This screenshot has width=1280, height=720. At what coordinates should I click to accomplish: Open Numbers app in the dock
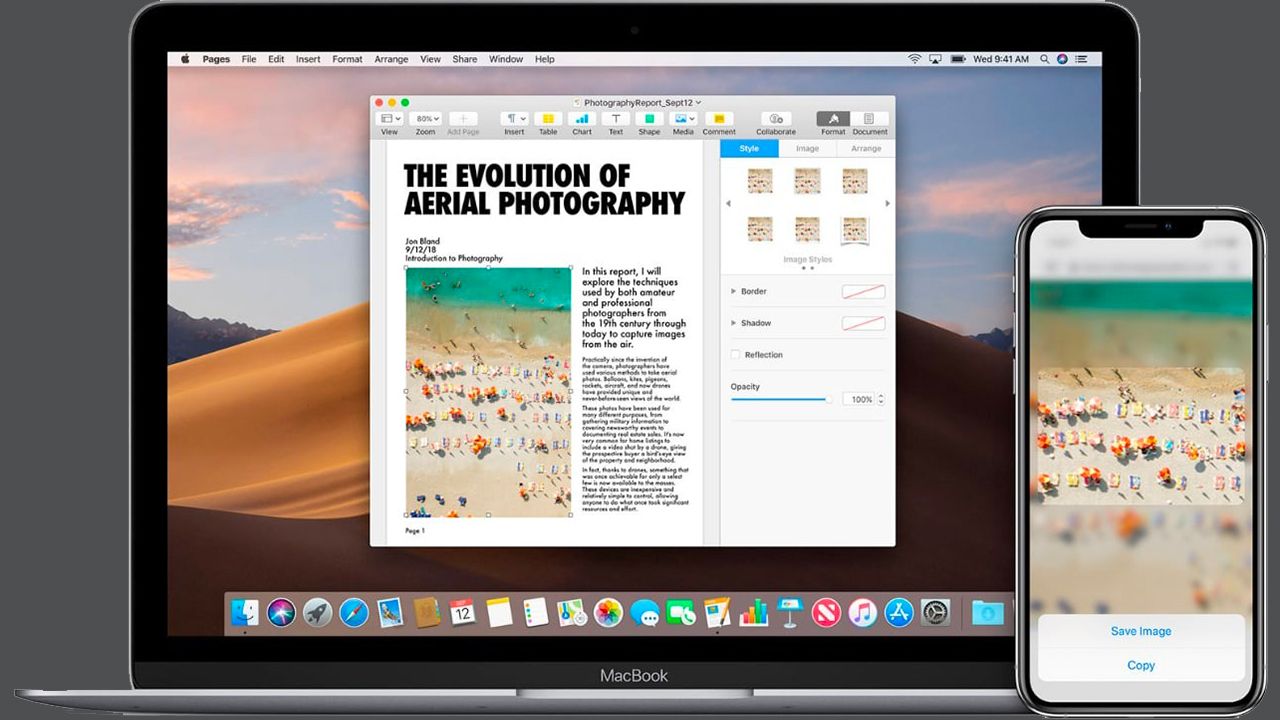coord(753,612)
